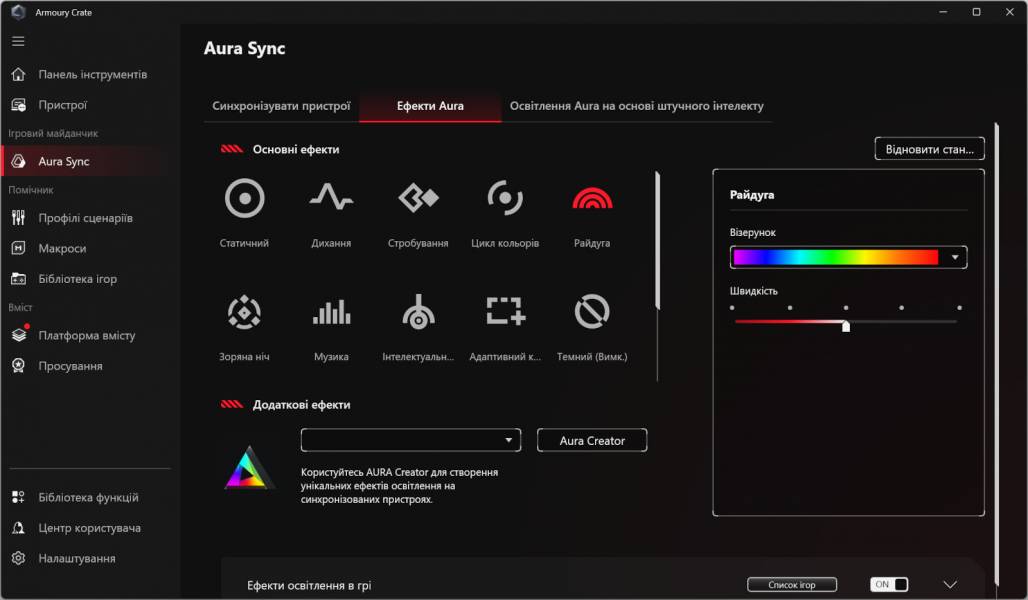The height and width of the screenshot is (600, 1028).
Task: Click the Основні ефекти section heading
Action: [296, 150]
